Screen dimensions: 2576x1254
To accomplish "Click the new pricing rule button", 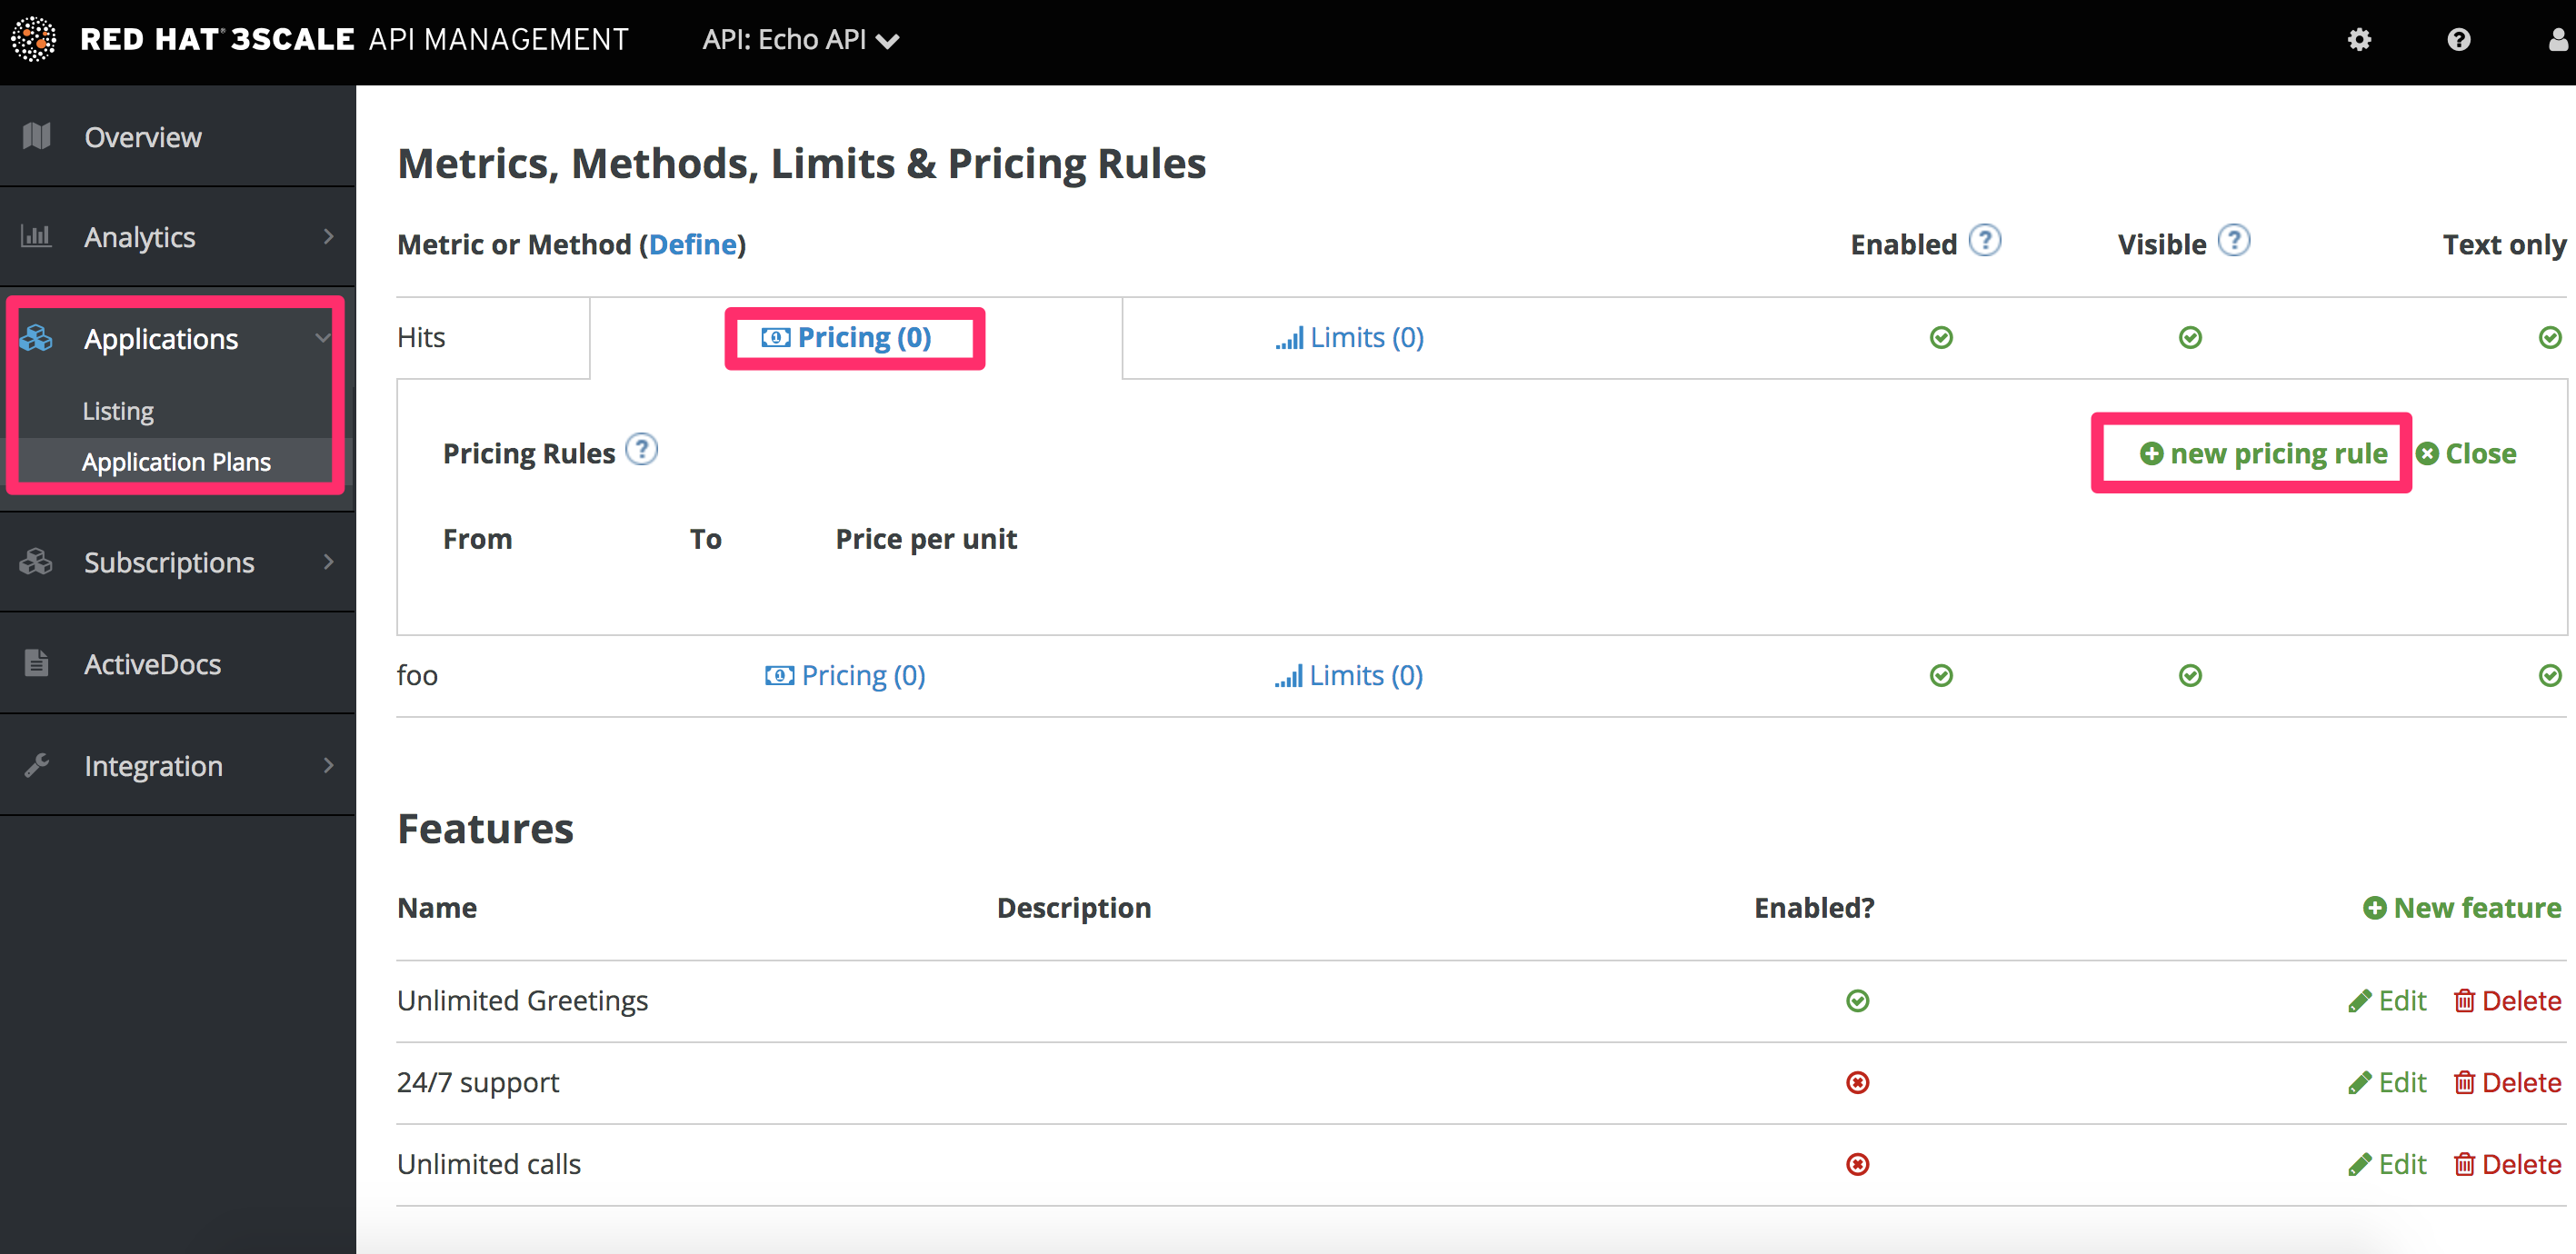I will click(x=2264, y=454).
